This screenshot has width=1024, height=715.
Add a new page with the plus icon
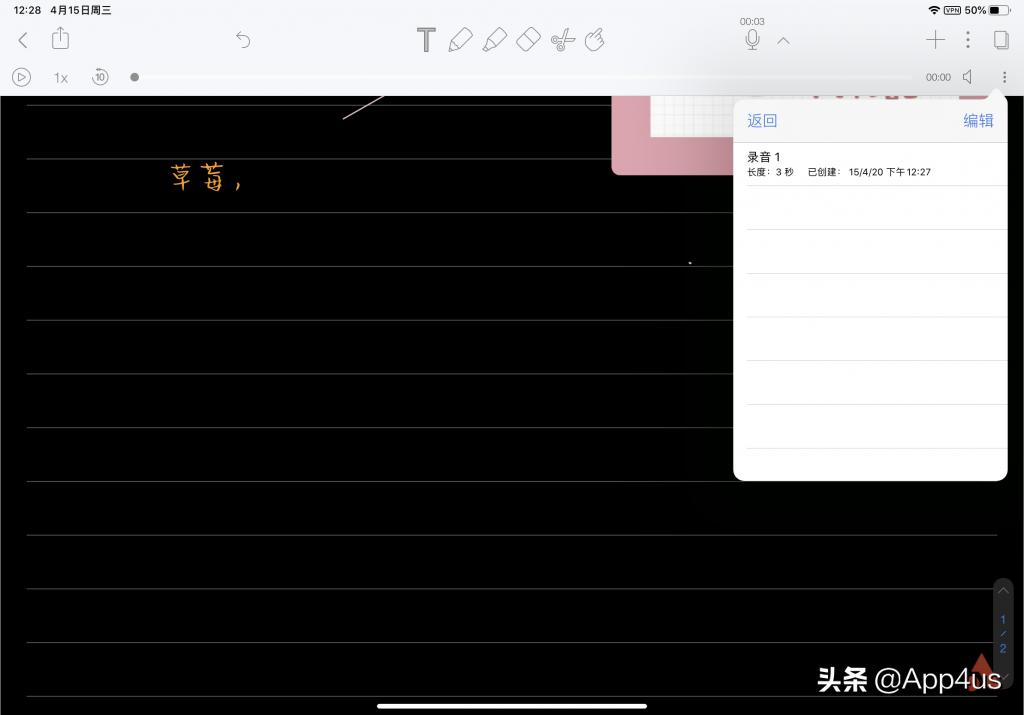tap(936, 39)
